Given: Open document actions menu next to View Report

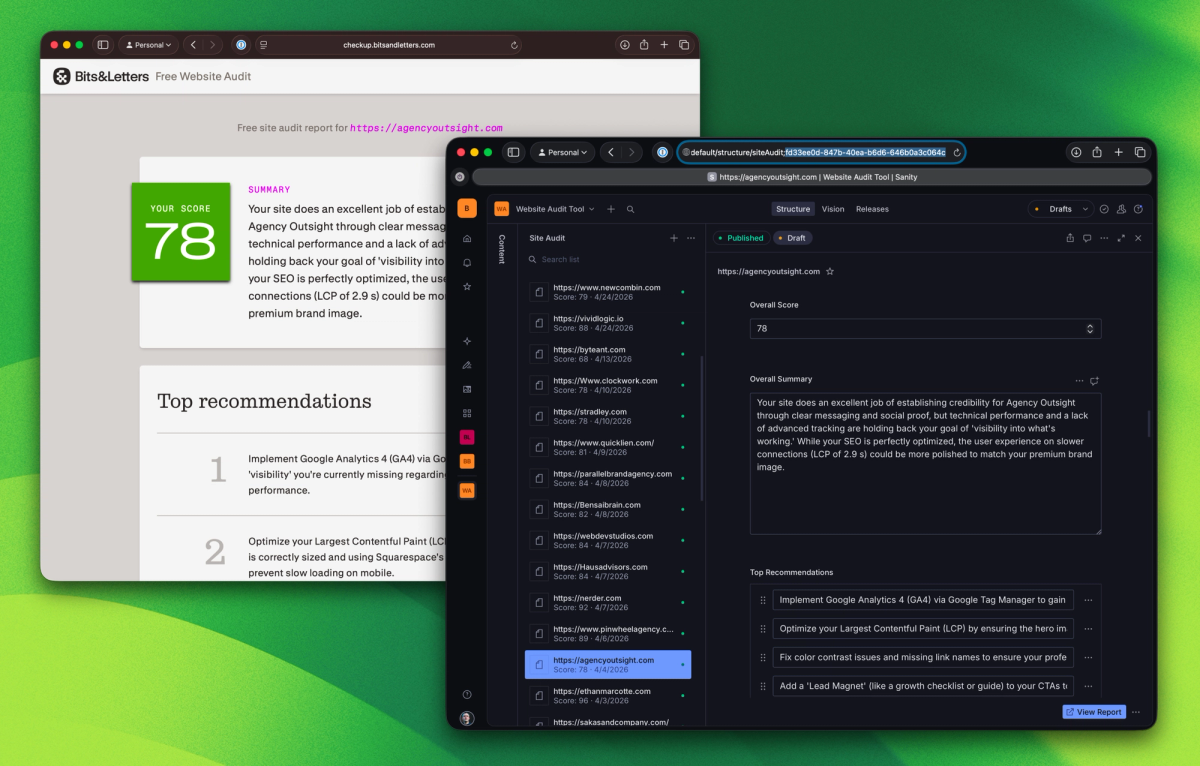Looking at the screenshot, I should pos(1136,712).
